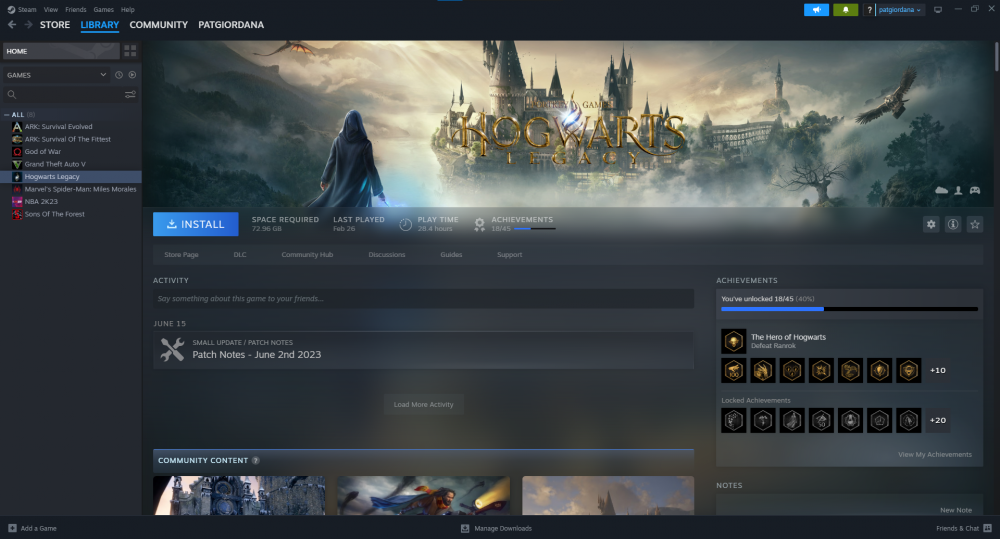The image size is (1000, 539).
Task: Click the announcements megaphone icon
Action: pos(817,10)
